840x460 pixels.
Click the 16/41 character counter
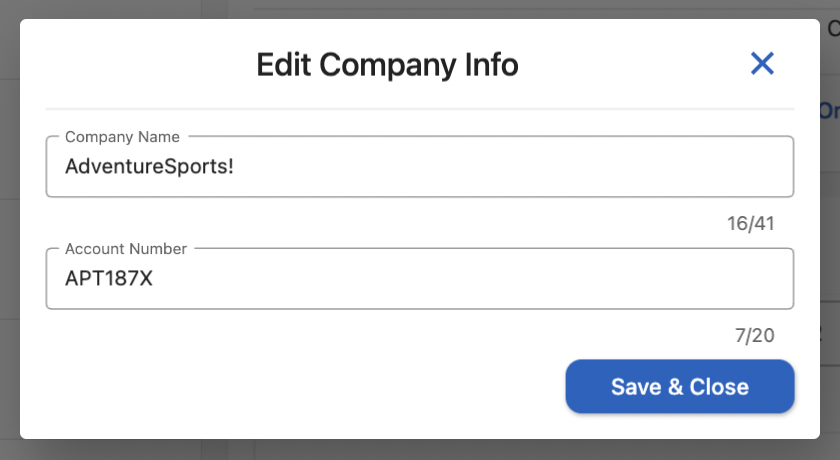[750, 223]
